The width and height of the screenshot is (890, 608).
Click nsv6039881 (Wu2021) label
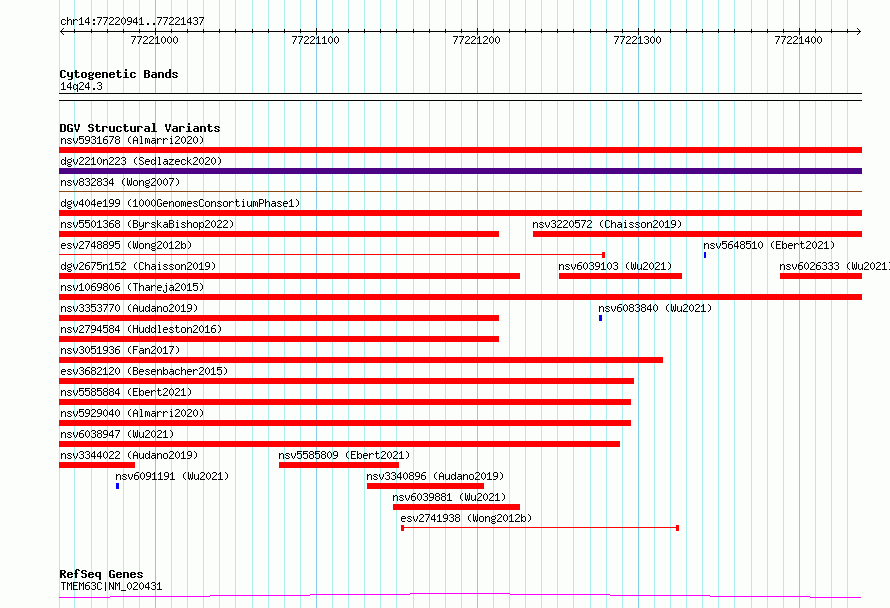449,497
